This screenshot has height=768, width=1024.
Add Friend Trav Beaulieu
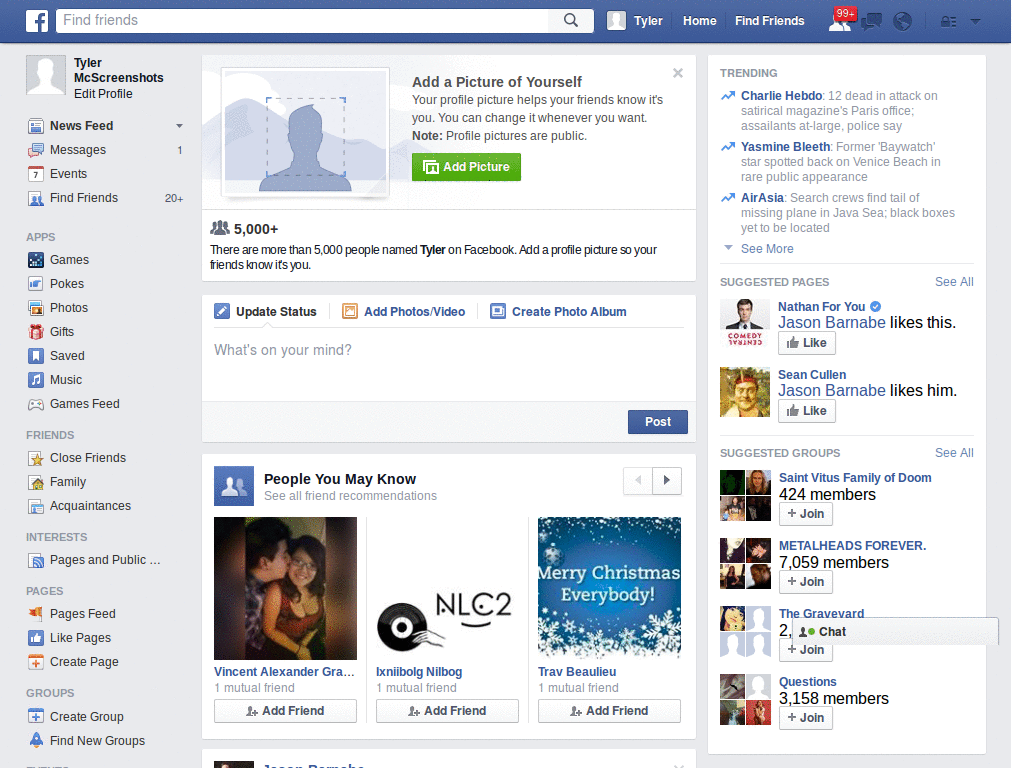(609, 711)
